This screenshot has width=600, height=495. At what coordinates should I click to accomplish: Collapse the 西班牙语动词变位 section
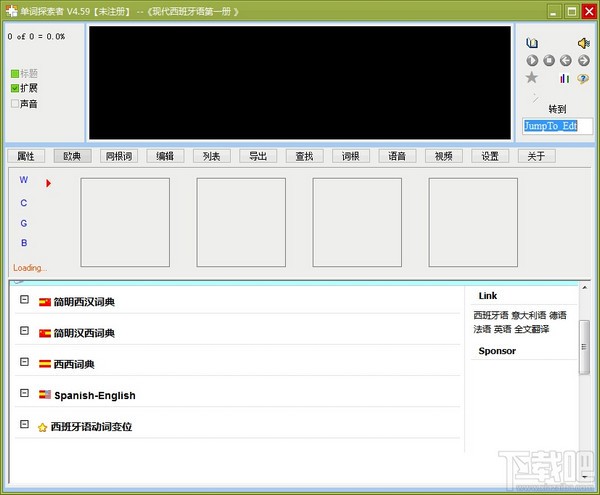coord(25,425)
